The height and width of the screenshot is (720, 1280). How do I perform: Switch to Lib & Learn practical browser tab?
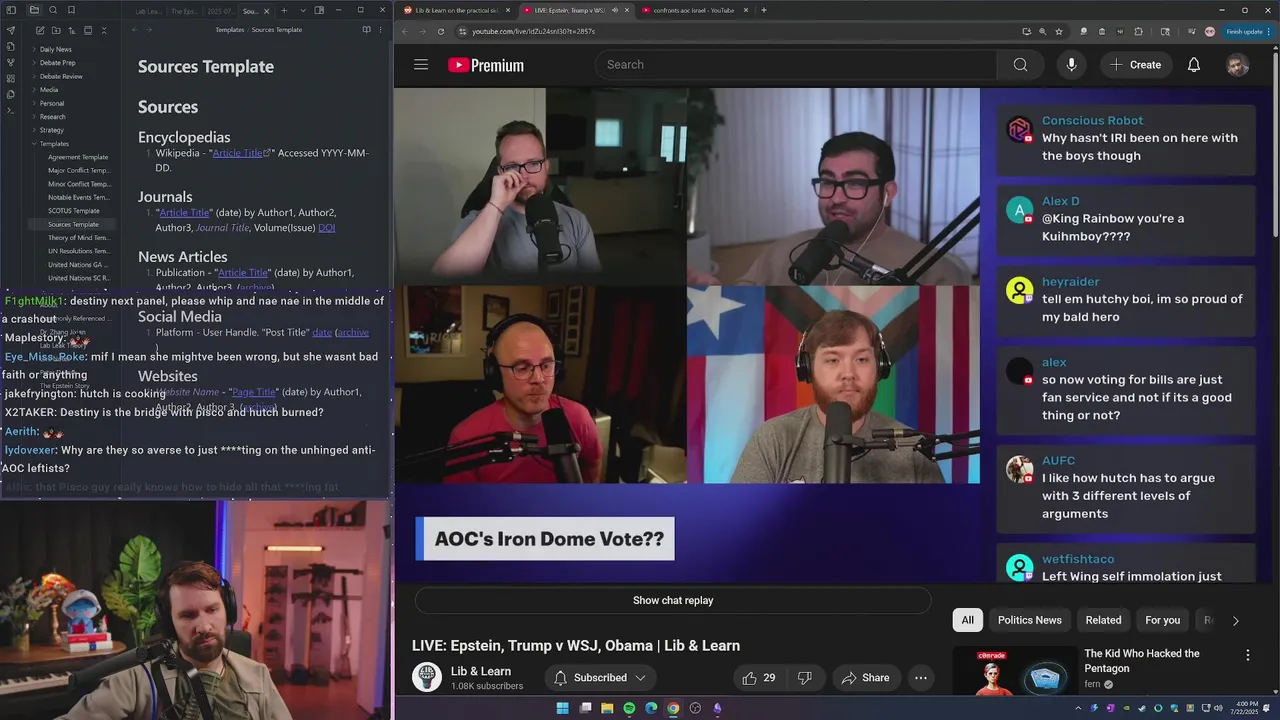coord(457,10)
